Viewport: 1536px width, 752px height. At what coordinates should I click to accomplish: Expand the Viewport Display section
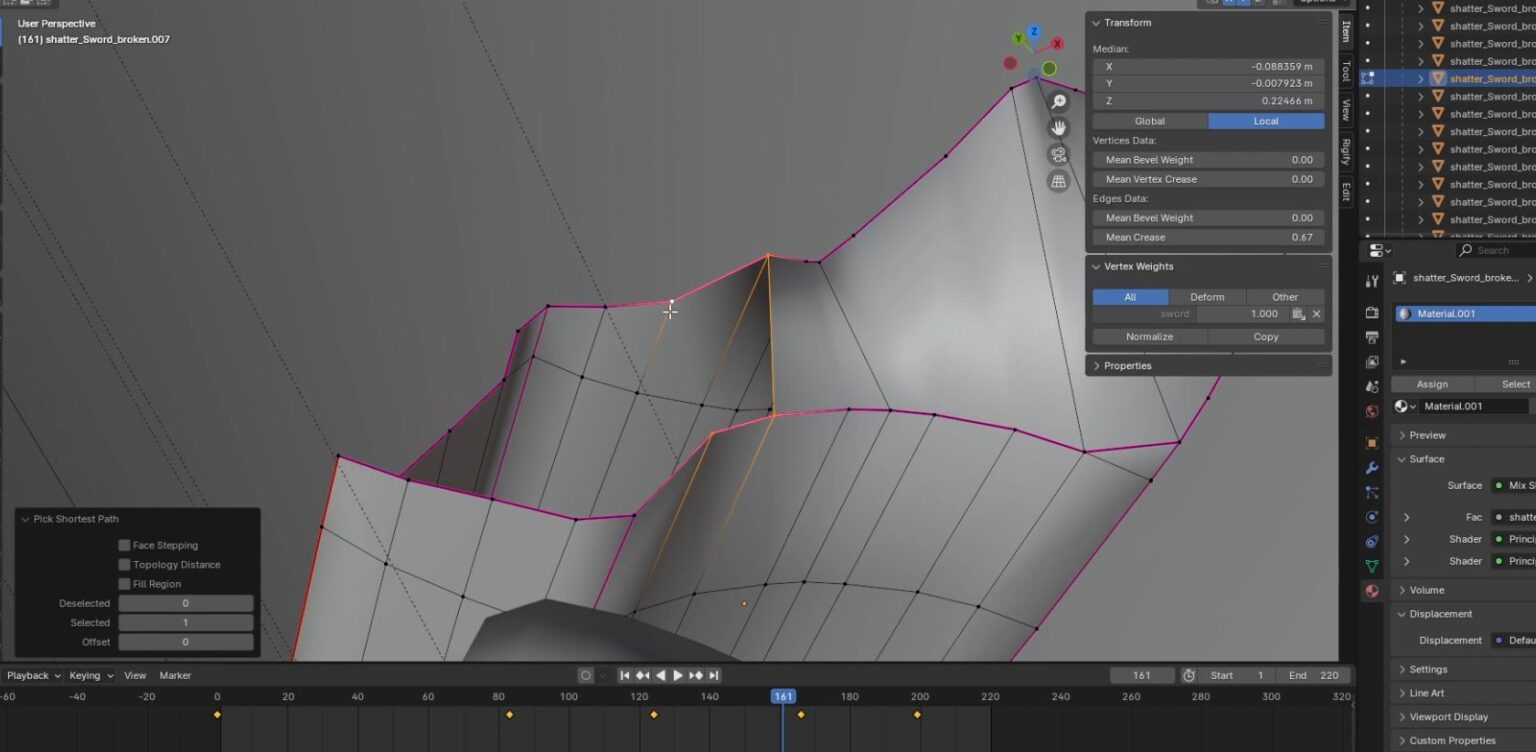point(1448,717)
